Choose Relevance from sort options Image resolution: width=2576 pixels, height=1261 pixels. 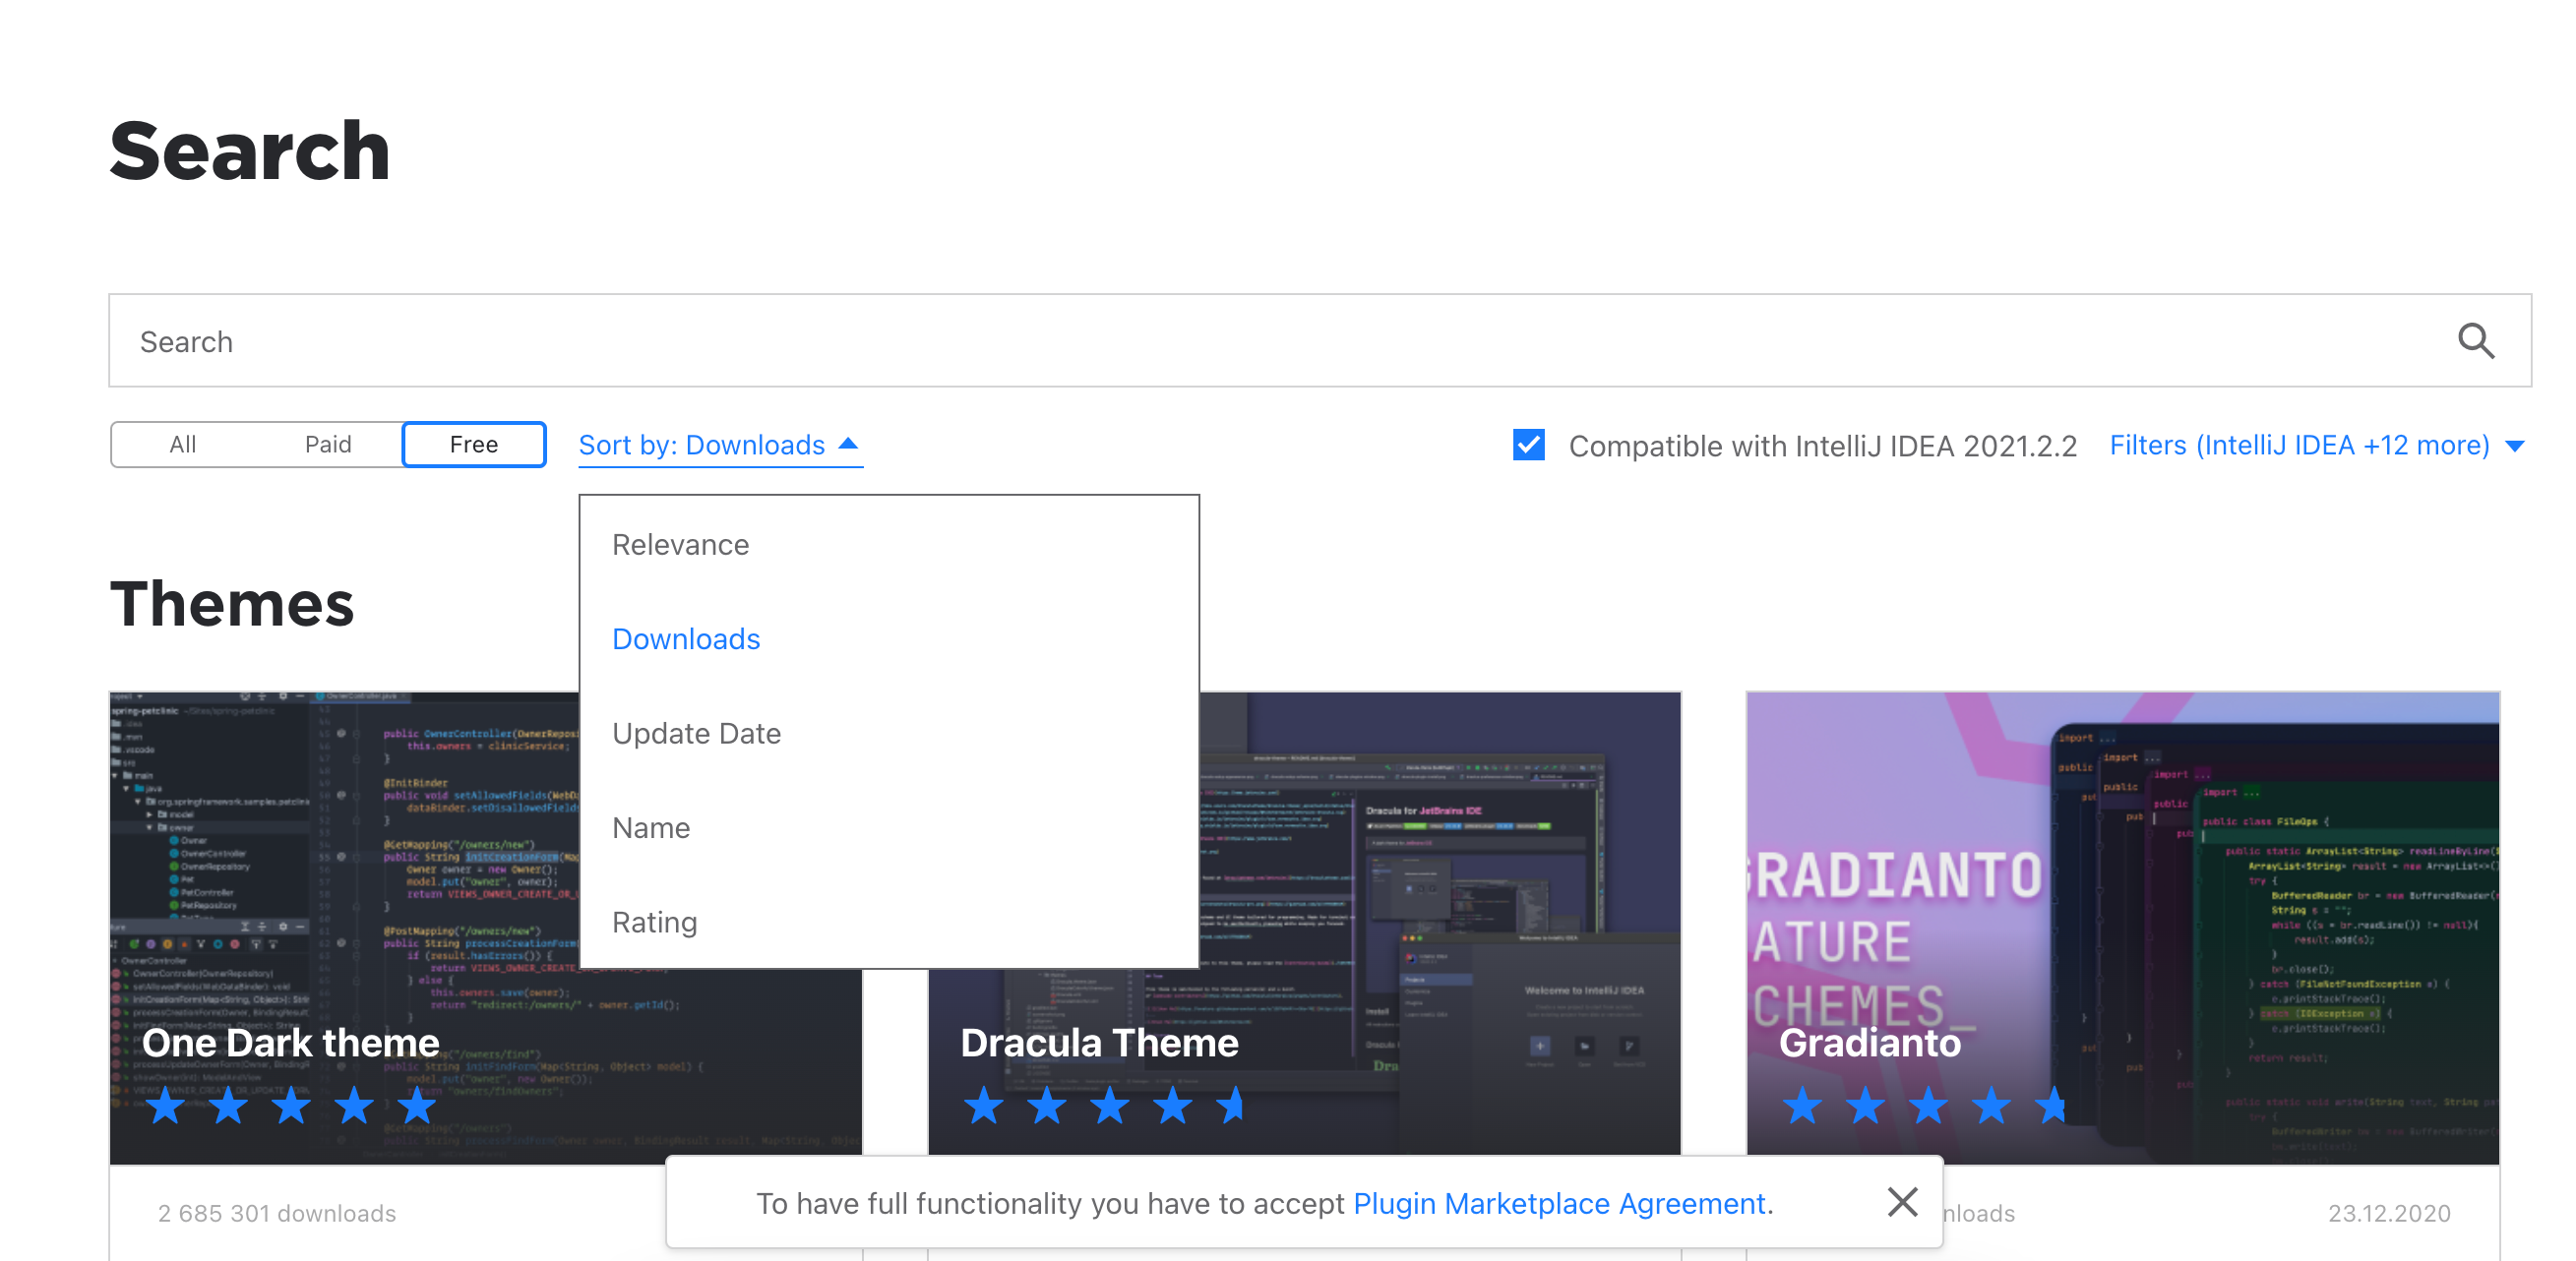pos(680,544)
